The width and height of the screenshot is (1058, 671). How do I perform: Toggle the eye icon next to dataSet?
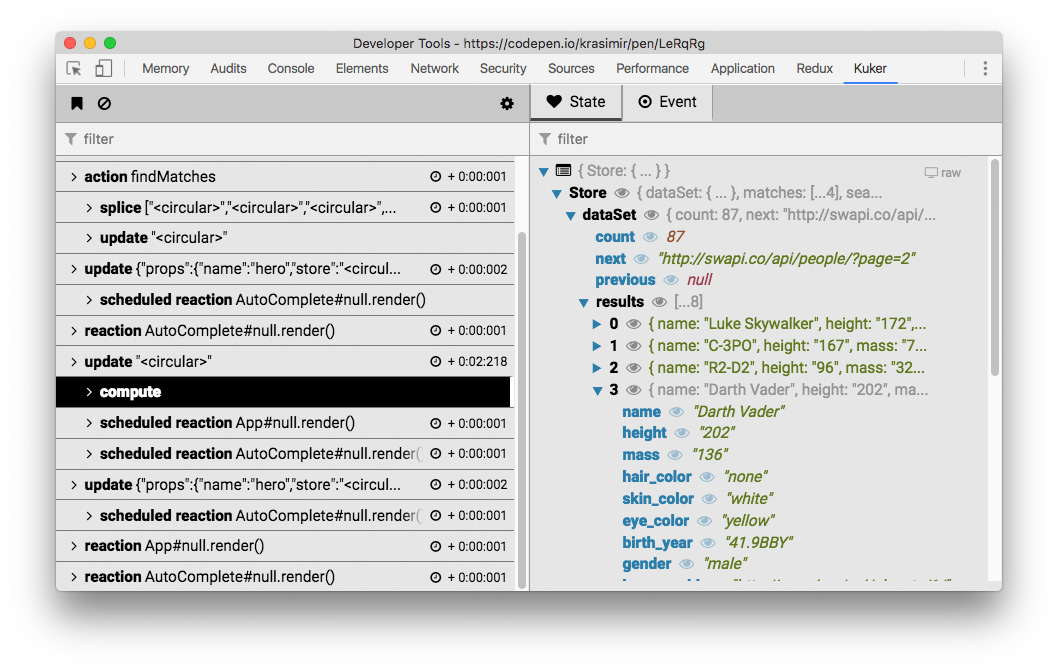click(651, 215)
